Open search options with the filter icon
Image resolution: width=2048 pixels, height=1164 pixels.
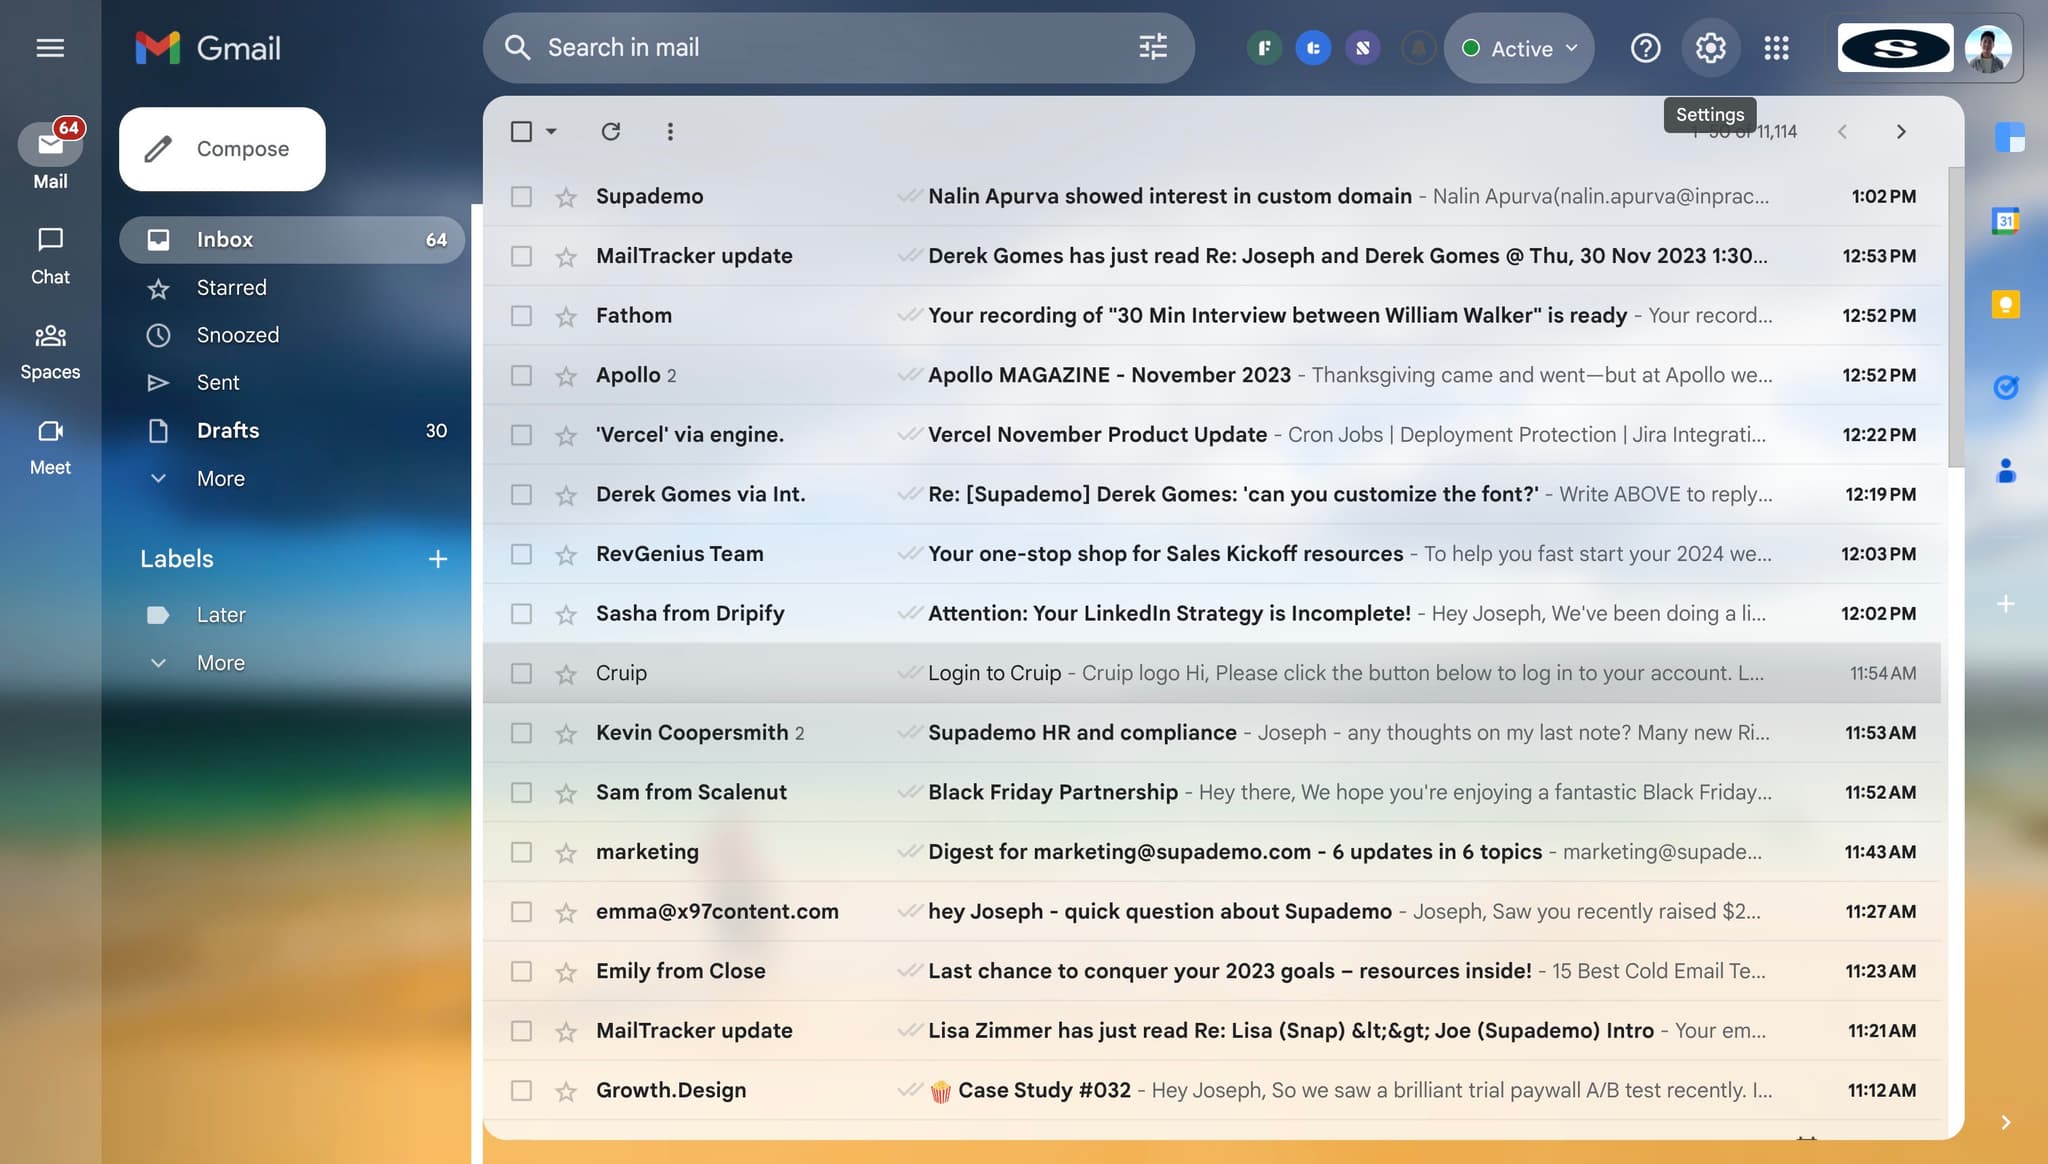[x=1153, y=47]
